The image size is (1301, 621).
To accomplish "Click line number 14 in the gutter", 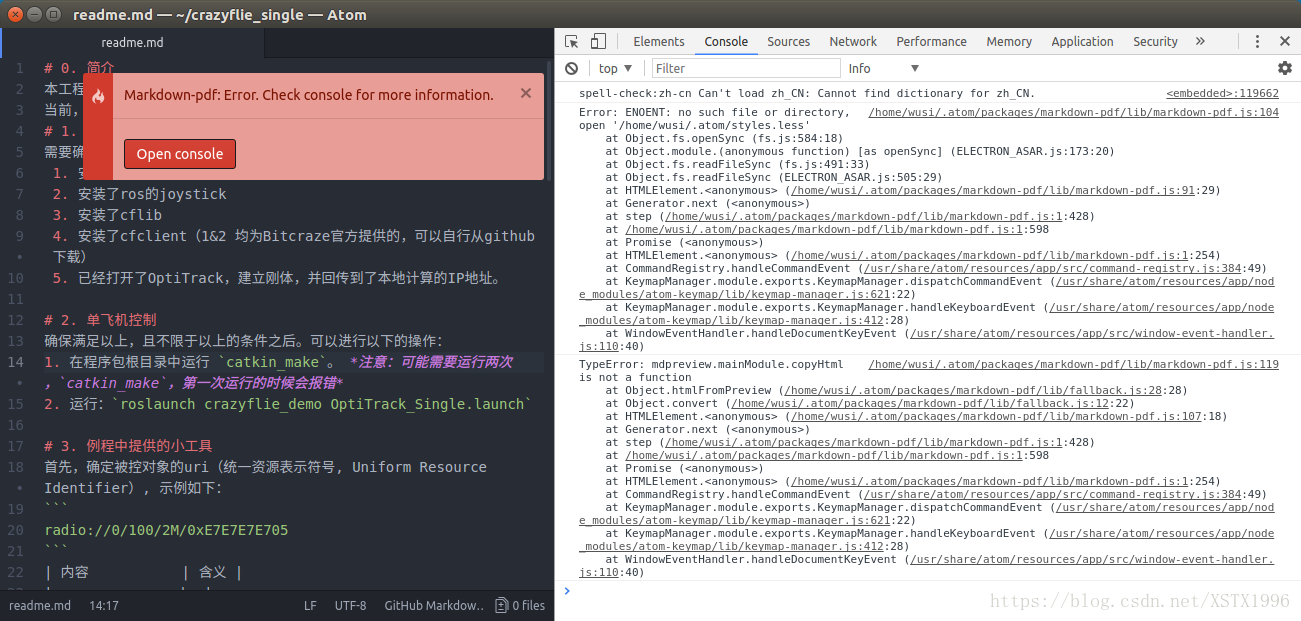I will [x=15, y=362].
